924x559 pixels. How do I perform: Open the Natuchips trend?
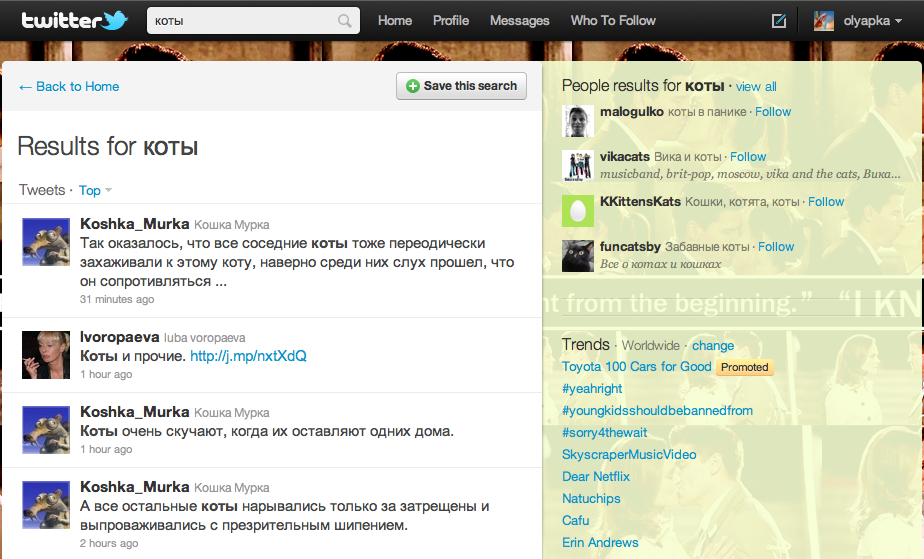click(591, 498)
